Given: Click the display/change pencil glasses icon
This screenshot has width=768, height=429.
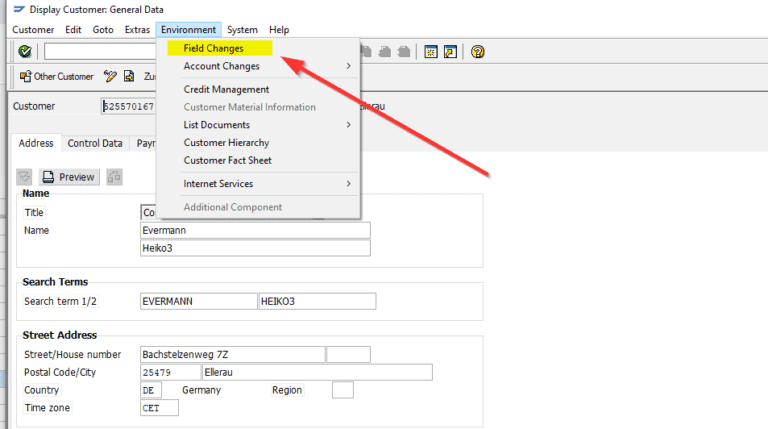Looking at the screenshot, I should (x=110, y=76).
